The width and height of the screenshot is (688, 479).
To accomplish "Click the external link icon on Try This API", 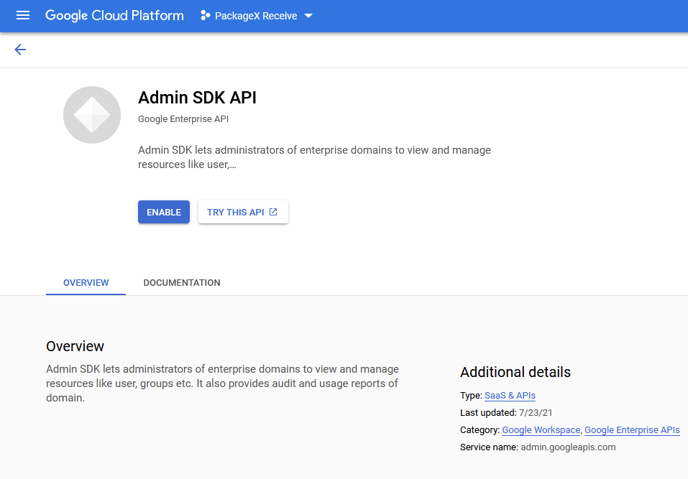I will coord(274,212).
